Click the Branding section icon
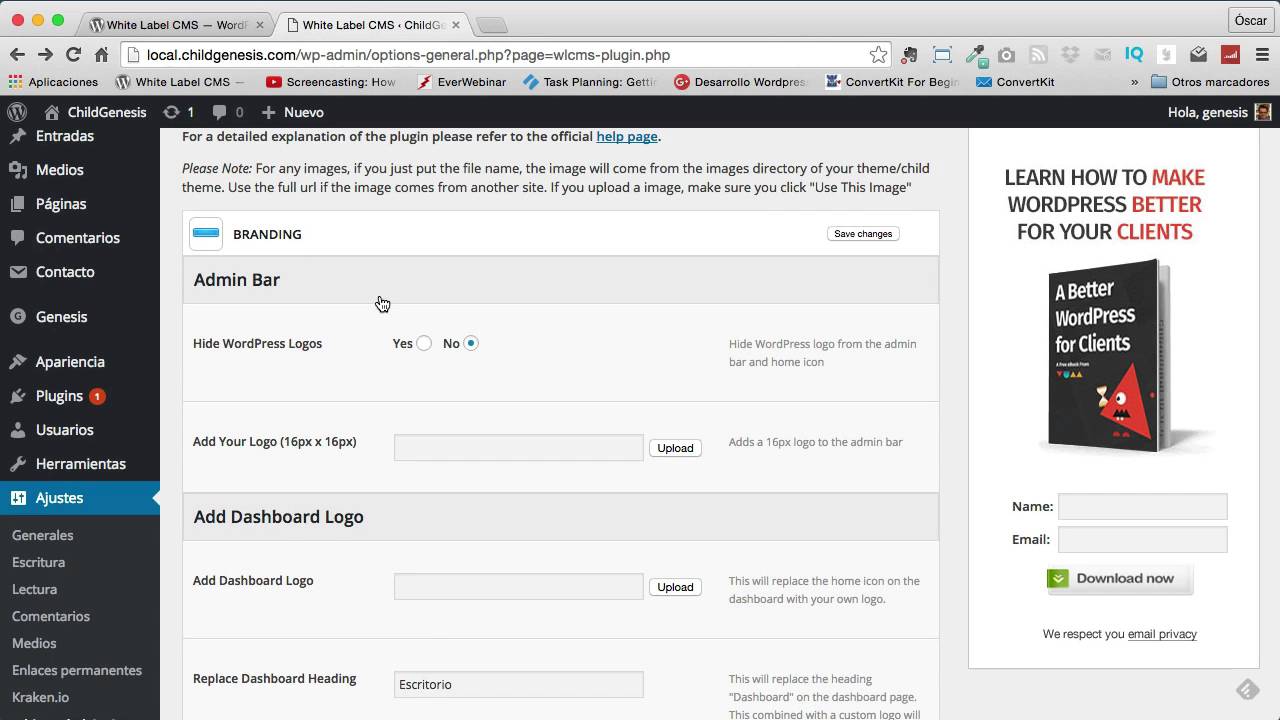1280x720 pixels. click(206, 233)
